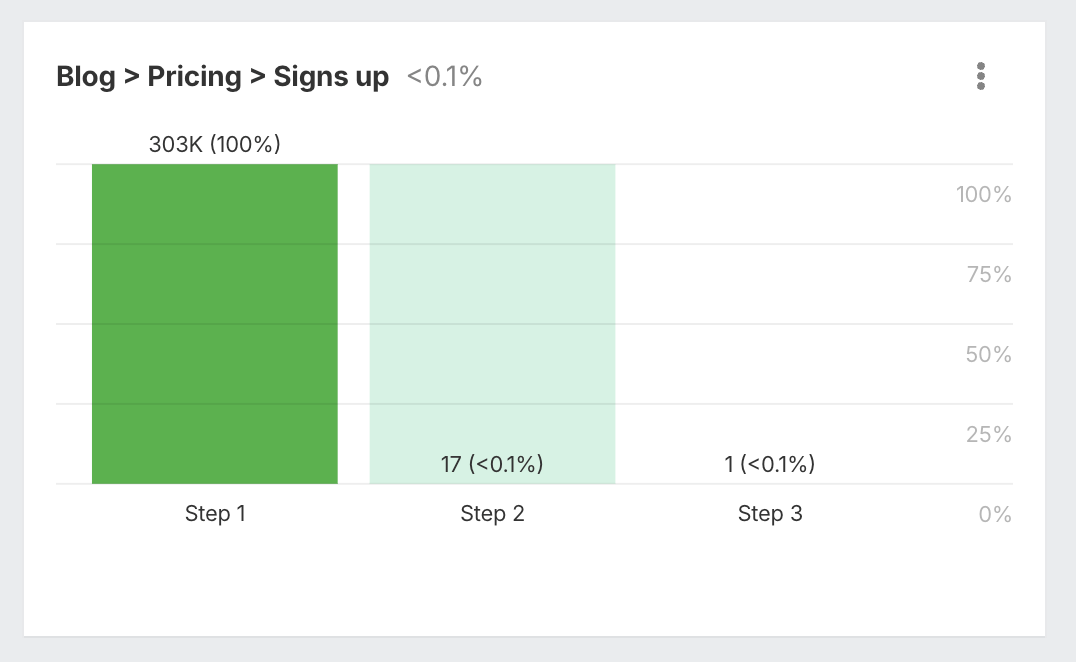Click the <0.1% conversion rate label
Image resolution: width=1076 pixels, height=662 pixels.
point(443,76)
